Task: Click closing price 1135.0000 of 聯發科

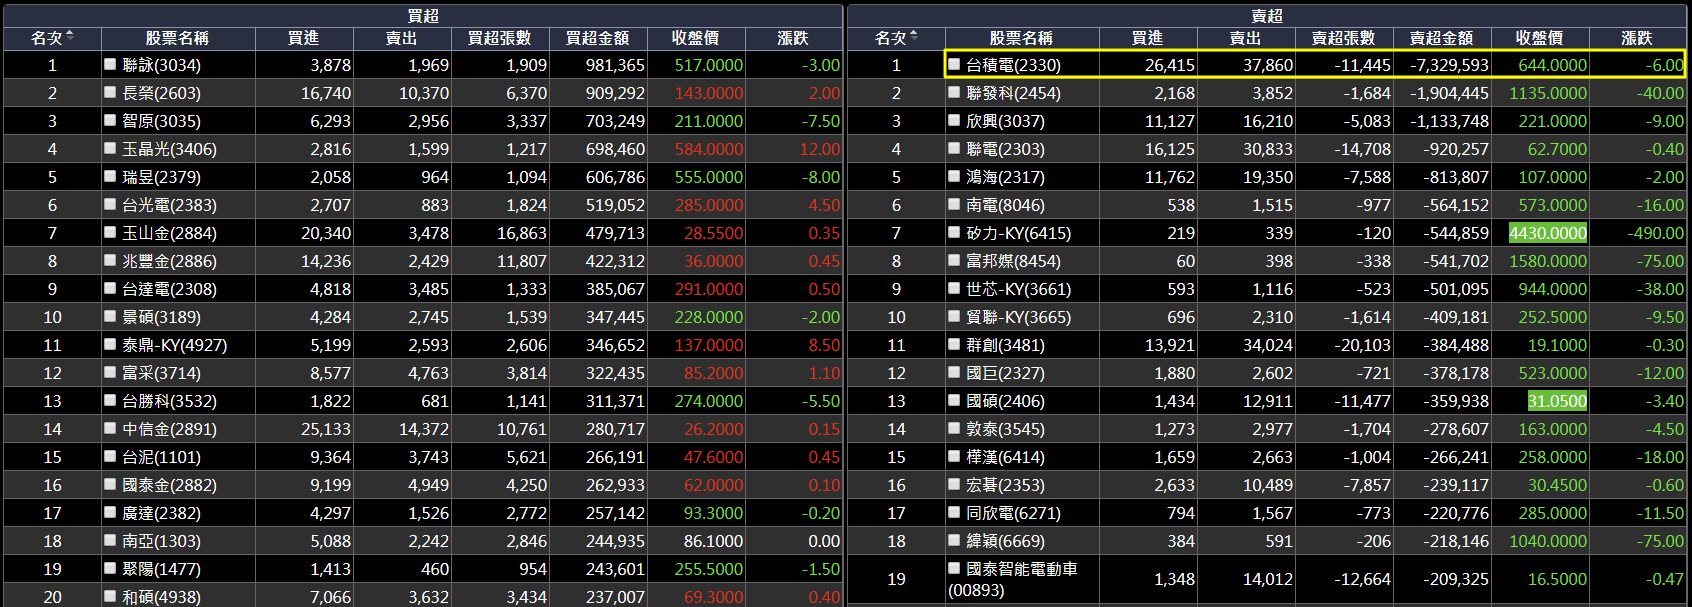Action: coord(1548,93)
